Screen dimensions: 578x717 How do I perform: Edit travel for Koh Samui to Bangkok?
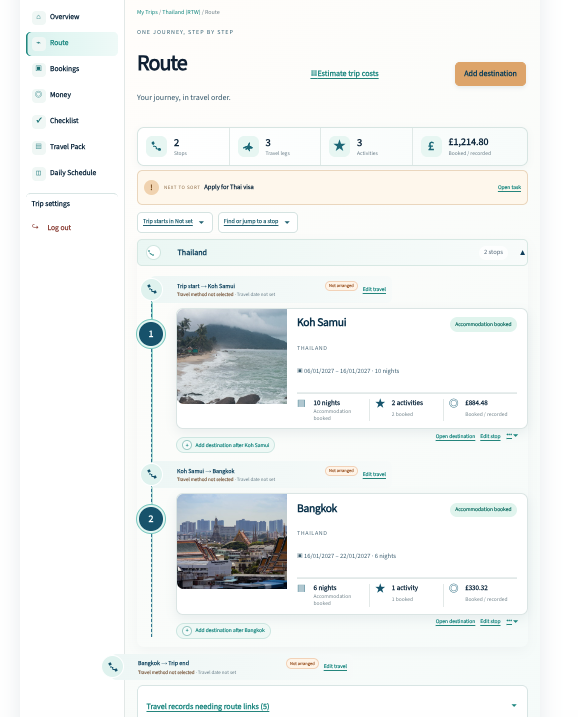coord(374,475)
